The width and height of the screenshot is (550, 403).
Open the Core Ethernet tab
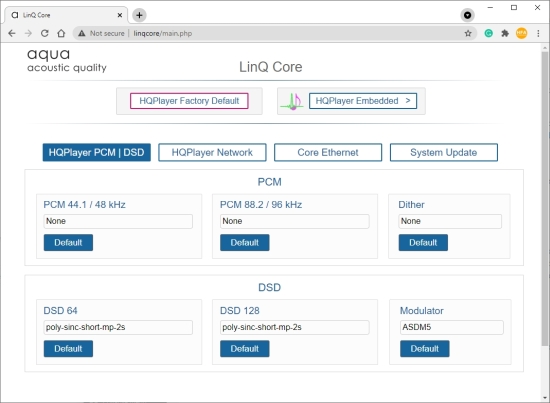[x=328, y=152]
